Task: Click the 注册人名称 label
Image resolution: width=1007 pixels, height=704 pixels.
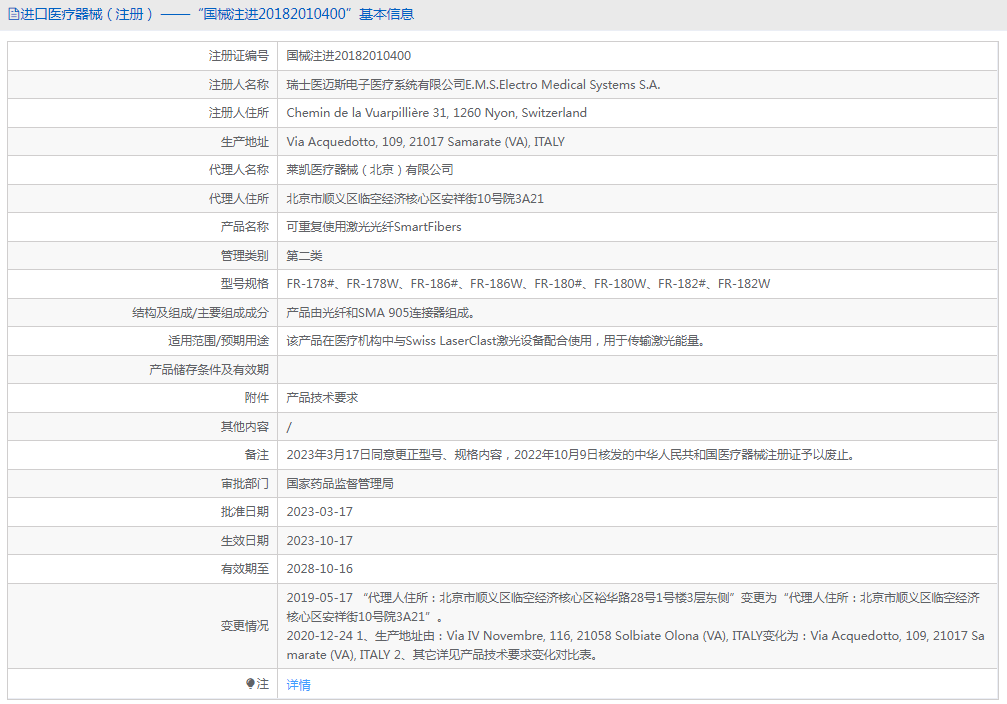Action: 238,85
